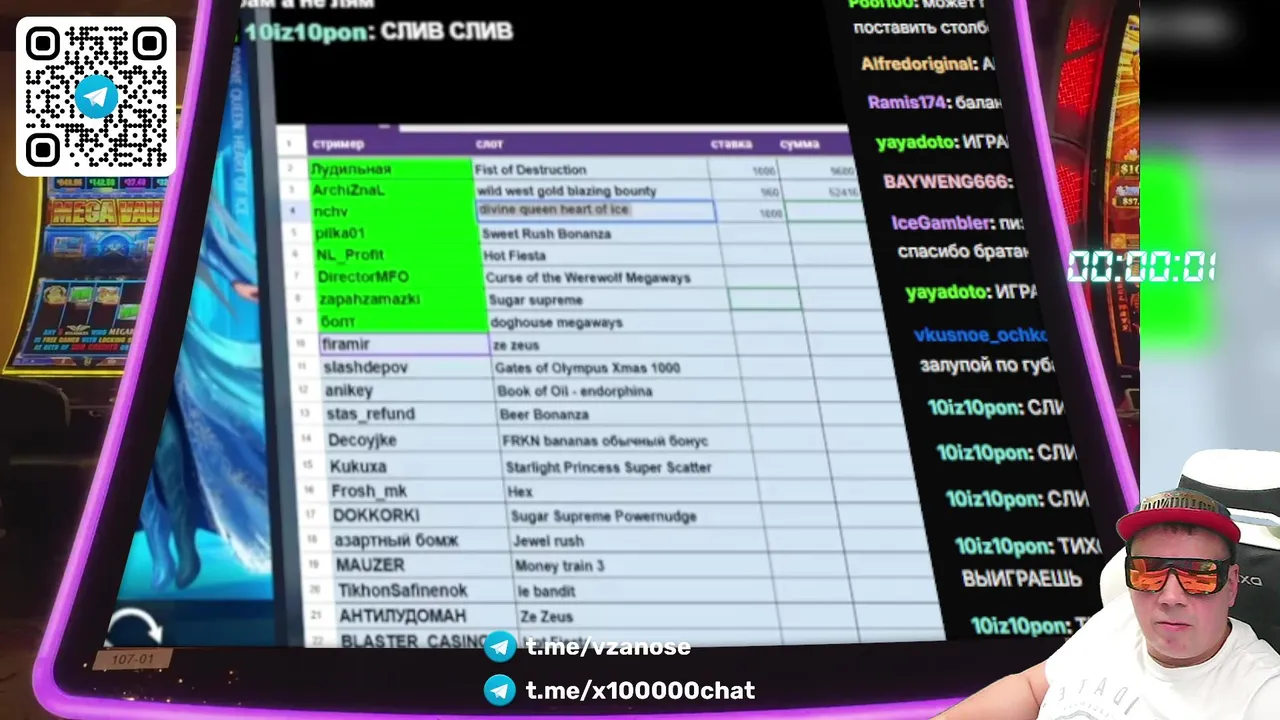The image size is (1280, 720).
Task: Select the 'Лудильная' streamer cell
Action: (390, 169)
